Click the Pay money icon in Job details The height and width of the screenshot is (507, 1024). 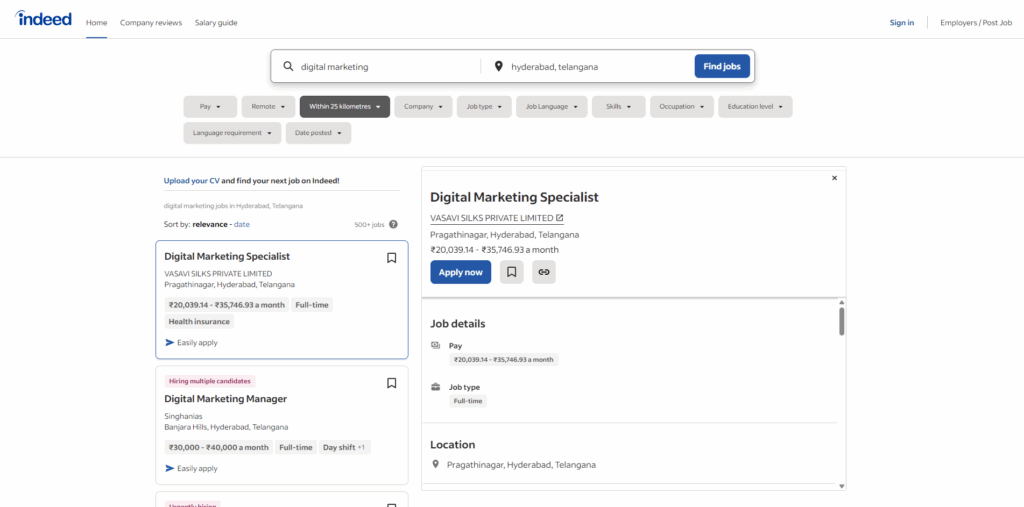(436, 345)
